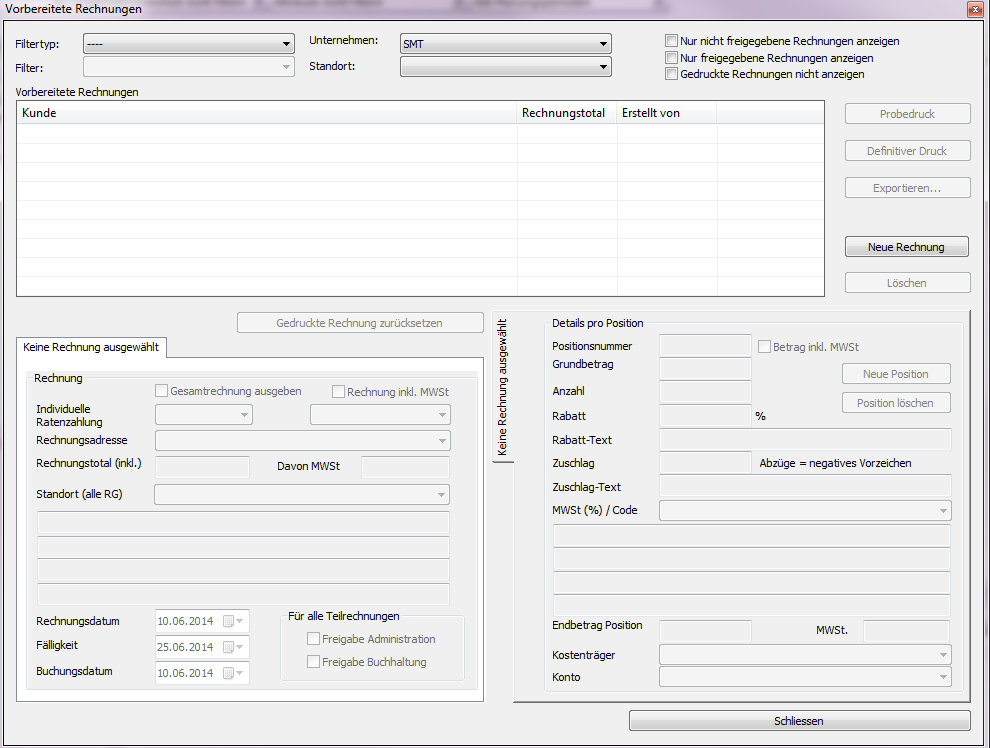Open the Unternehmen dropdown showing SMT
990x748 pixels.
pyautogui.click(x=603, y=44)
